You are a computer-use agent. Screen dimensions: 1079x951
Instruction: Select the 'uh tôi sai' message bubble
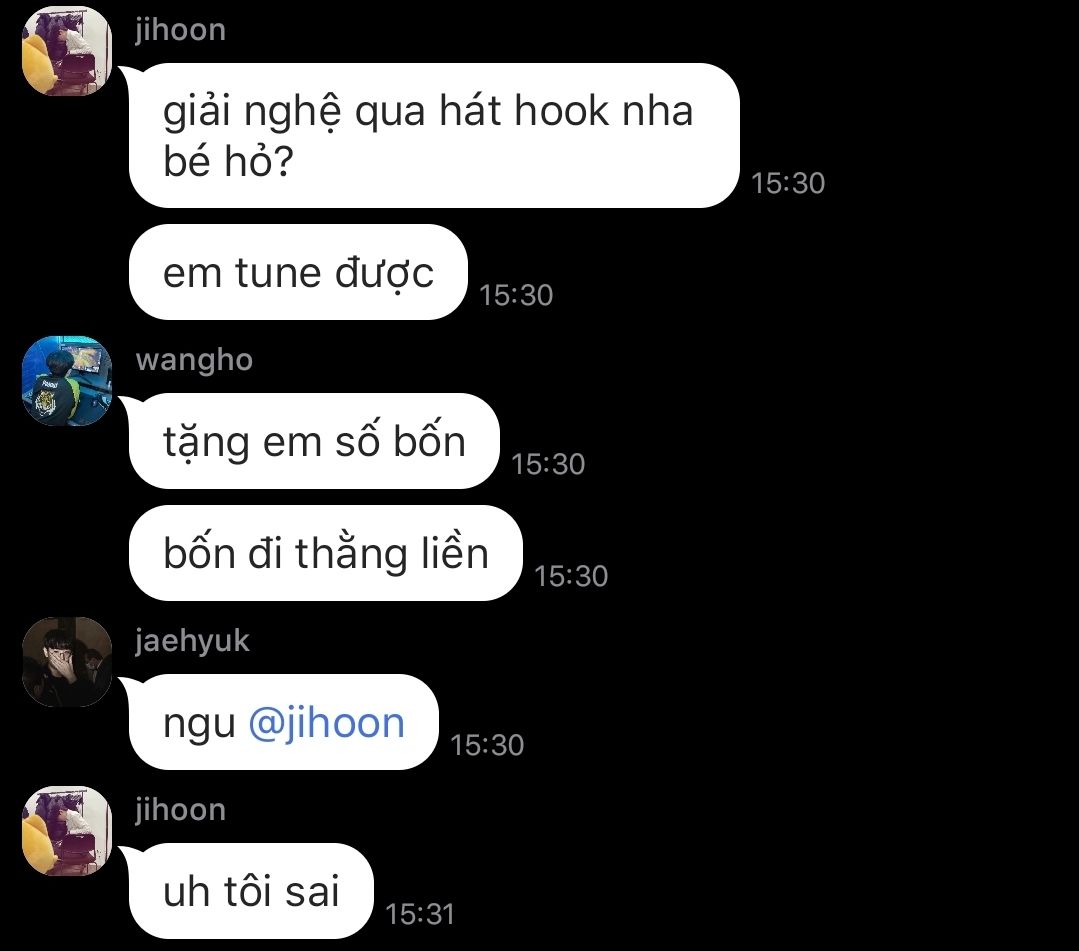(x=251, y=891)
